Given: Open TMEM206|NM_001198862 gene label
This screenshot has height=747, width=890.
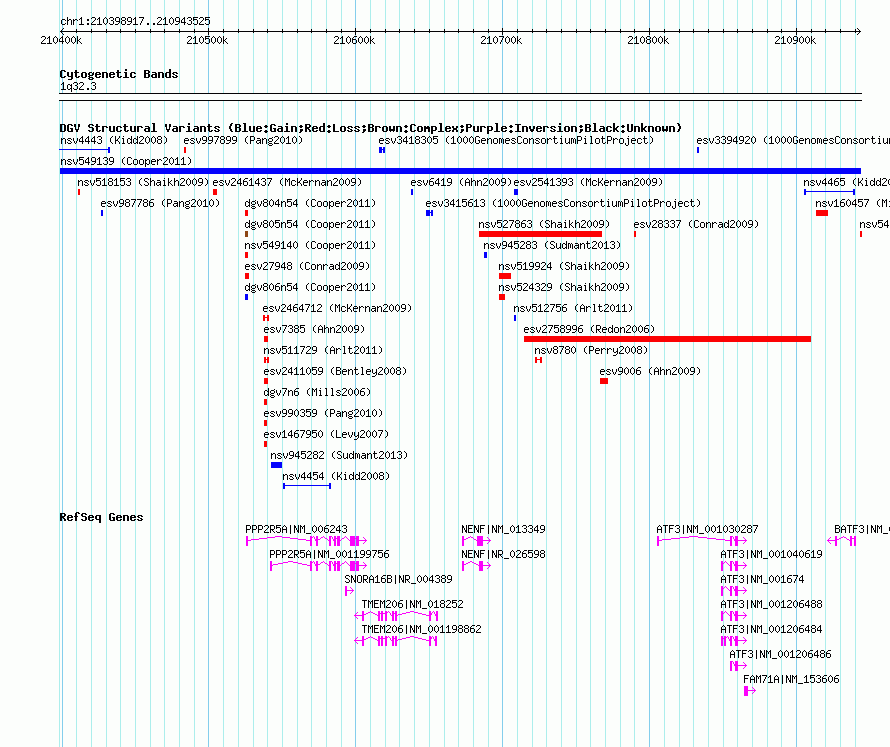Looking at the screenshot, I should 422,629.
